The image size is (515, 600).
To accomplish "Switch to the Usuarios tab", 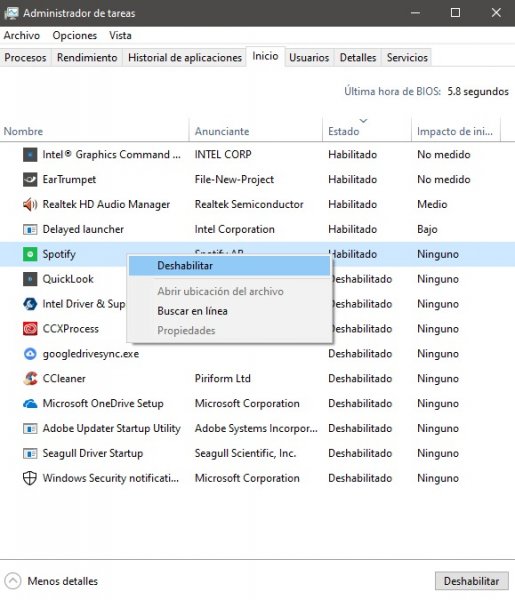I will click(309, 57).
